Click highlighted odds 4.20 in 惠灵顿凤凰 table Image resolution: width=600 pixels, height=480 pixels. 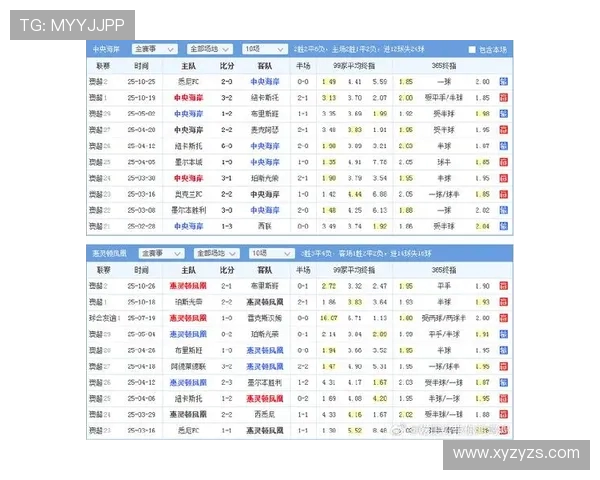(380, 398)
